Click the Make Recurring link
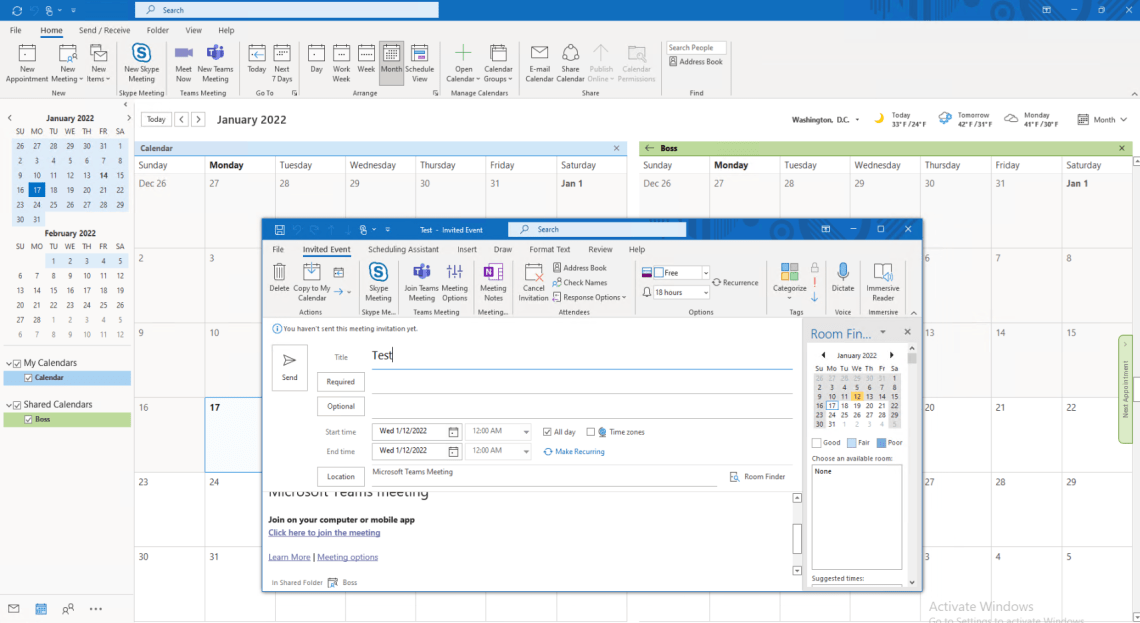 pyautogui.click(x=574, y=452)
